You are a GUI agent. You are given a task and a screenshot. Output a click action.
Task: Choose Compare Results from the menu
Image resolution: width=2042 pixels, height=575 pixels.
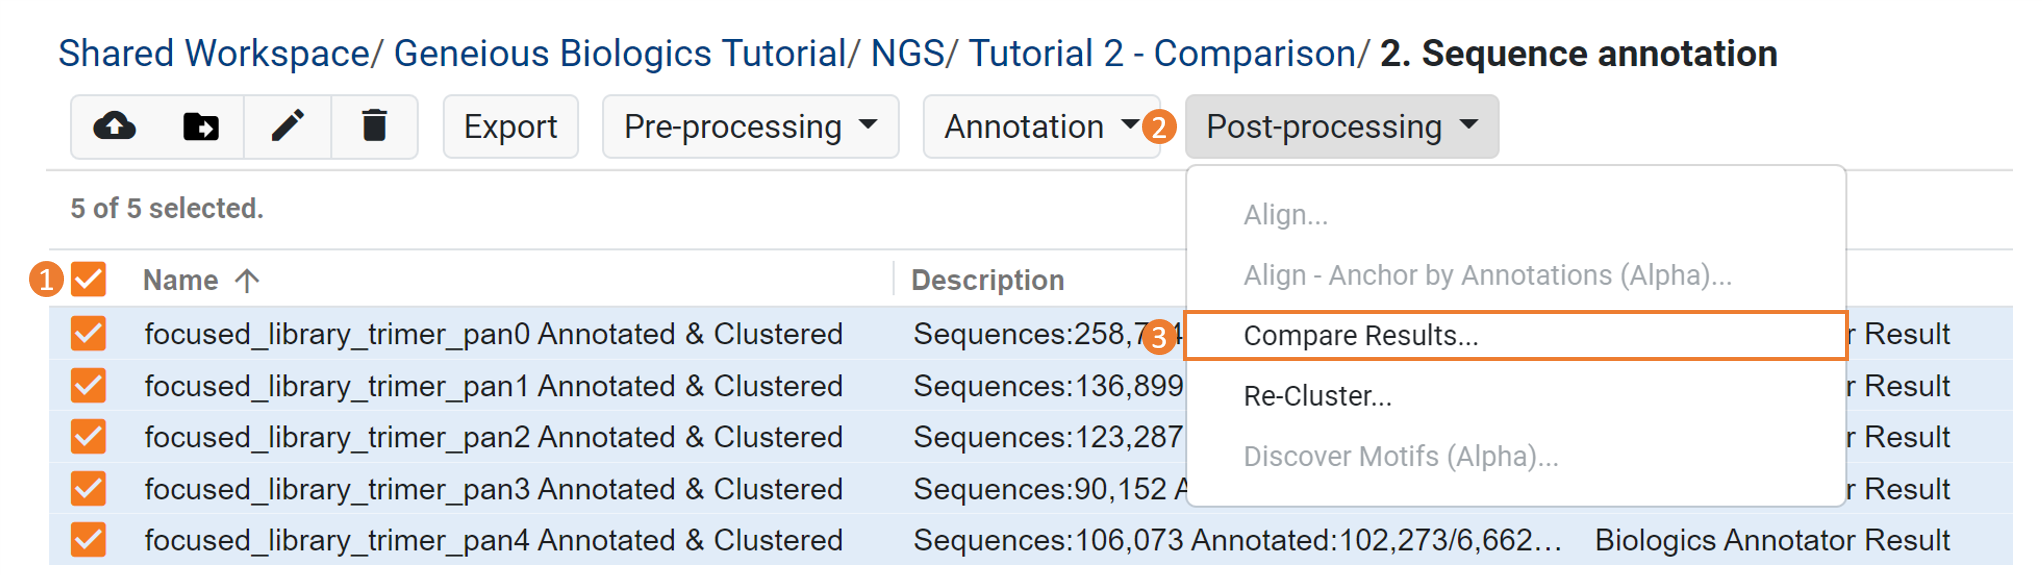pyautogui.click(x=1360, y=336)
